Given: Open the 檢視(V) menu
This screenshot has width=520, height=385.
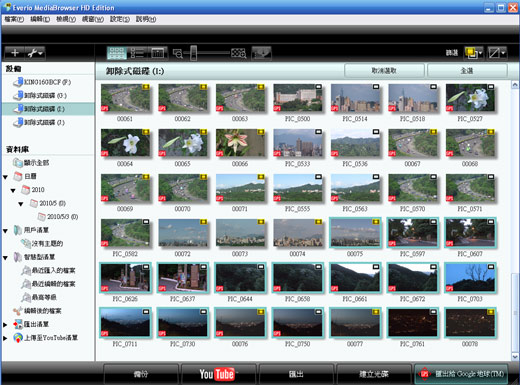Looking at the screenshot, I should click(x=66, y=19).
